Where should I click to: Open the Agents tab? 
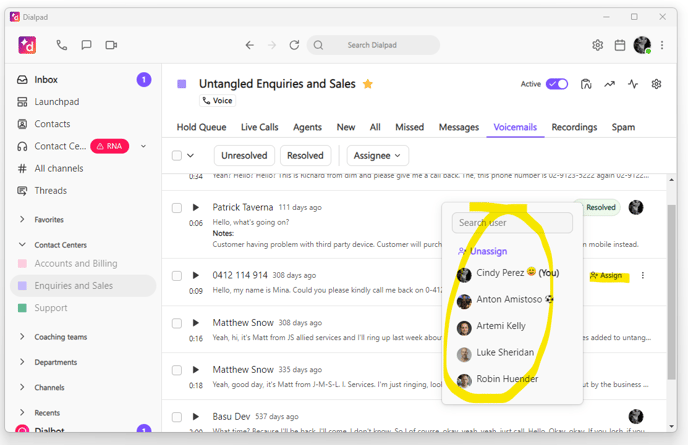[x=307, y=127]
